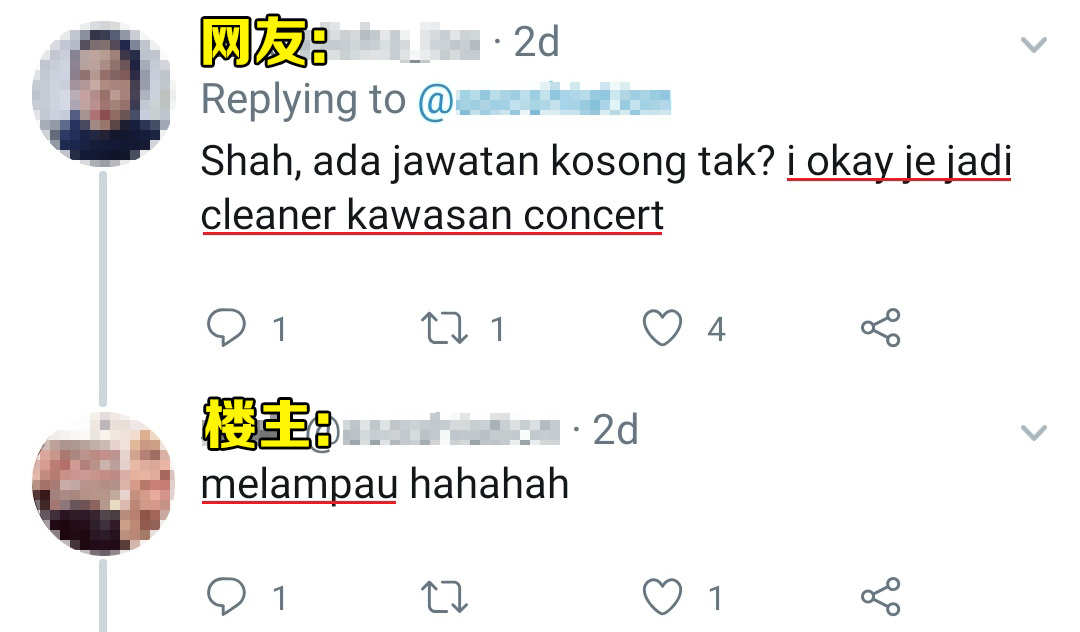The height and width of the screenshot is (632, 1080).
Task: Open the second tweet's chevron options menu
Action: click(x=1034, y=433)
